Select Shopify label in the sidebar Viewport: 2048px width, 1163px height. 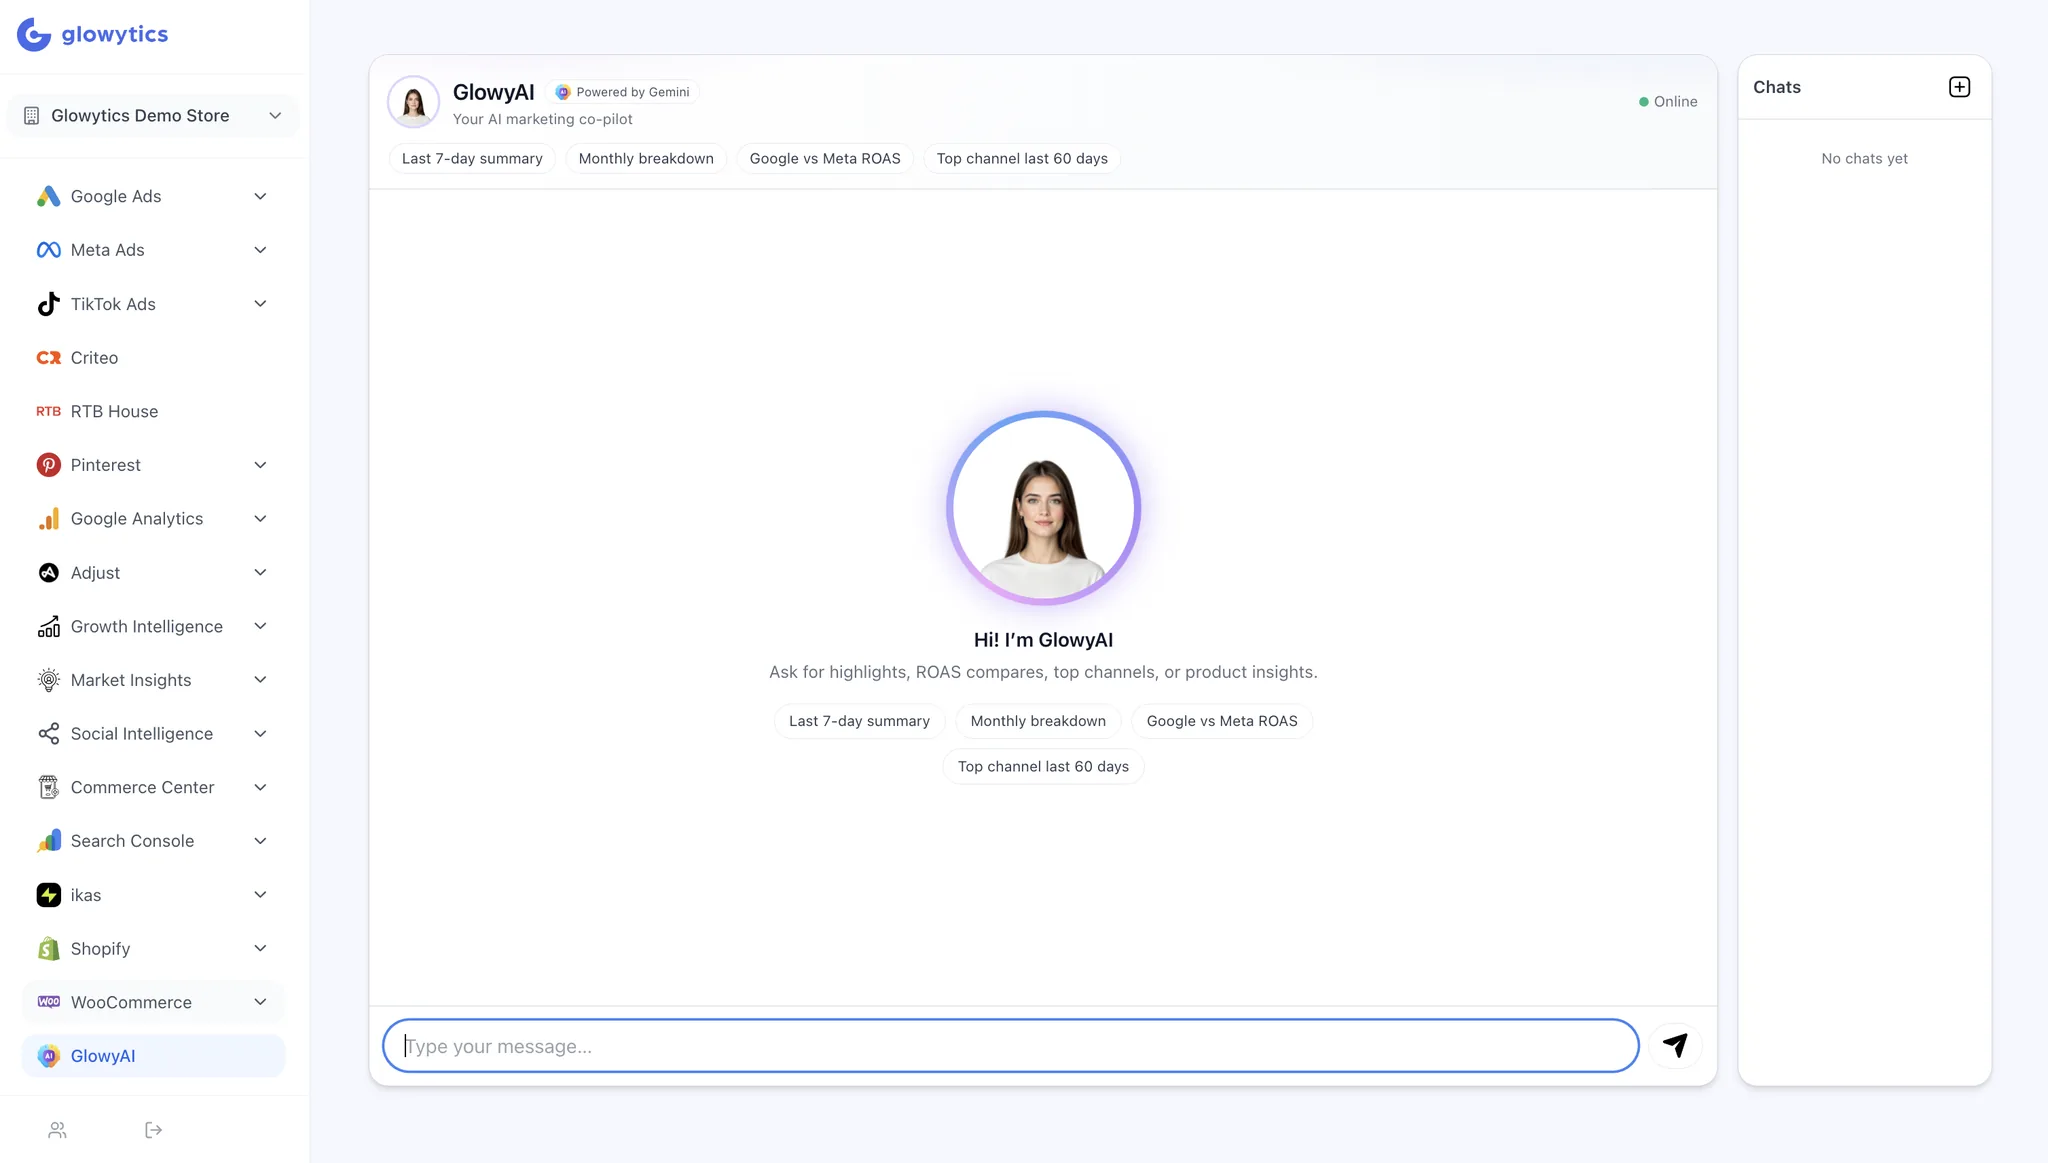pyautogui.click(x=100, y=949)
